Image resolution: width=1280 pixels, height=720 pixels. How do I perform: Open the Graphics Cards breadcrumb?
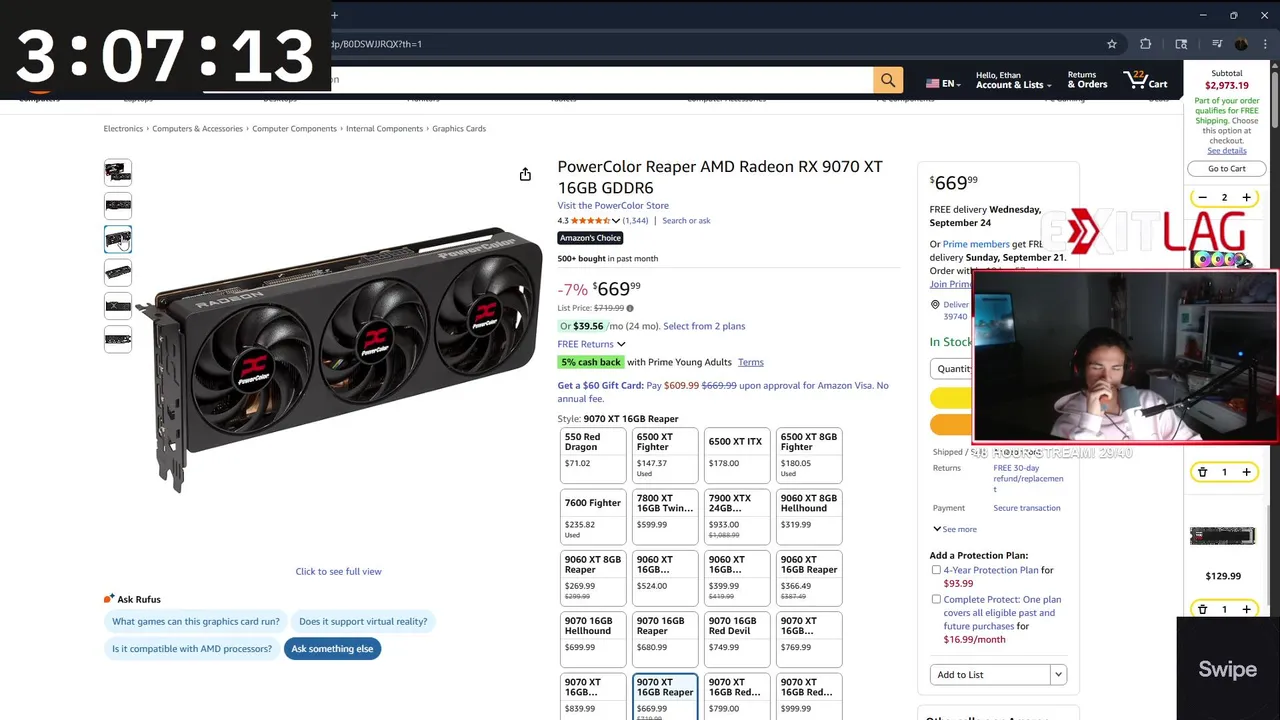coord(459,129)
